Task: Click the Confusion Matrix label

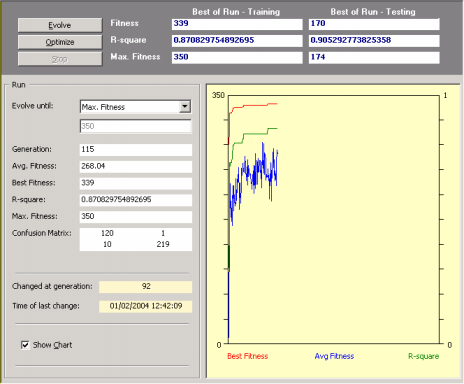Action: coord(42,233)
